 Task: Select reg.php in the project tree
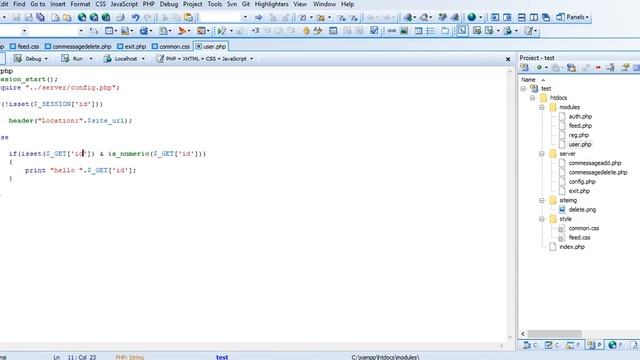(579, 135)
